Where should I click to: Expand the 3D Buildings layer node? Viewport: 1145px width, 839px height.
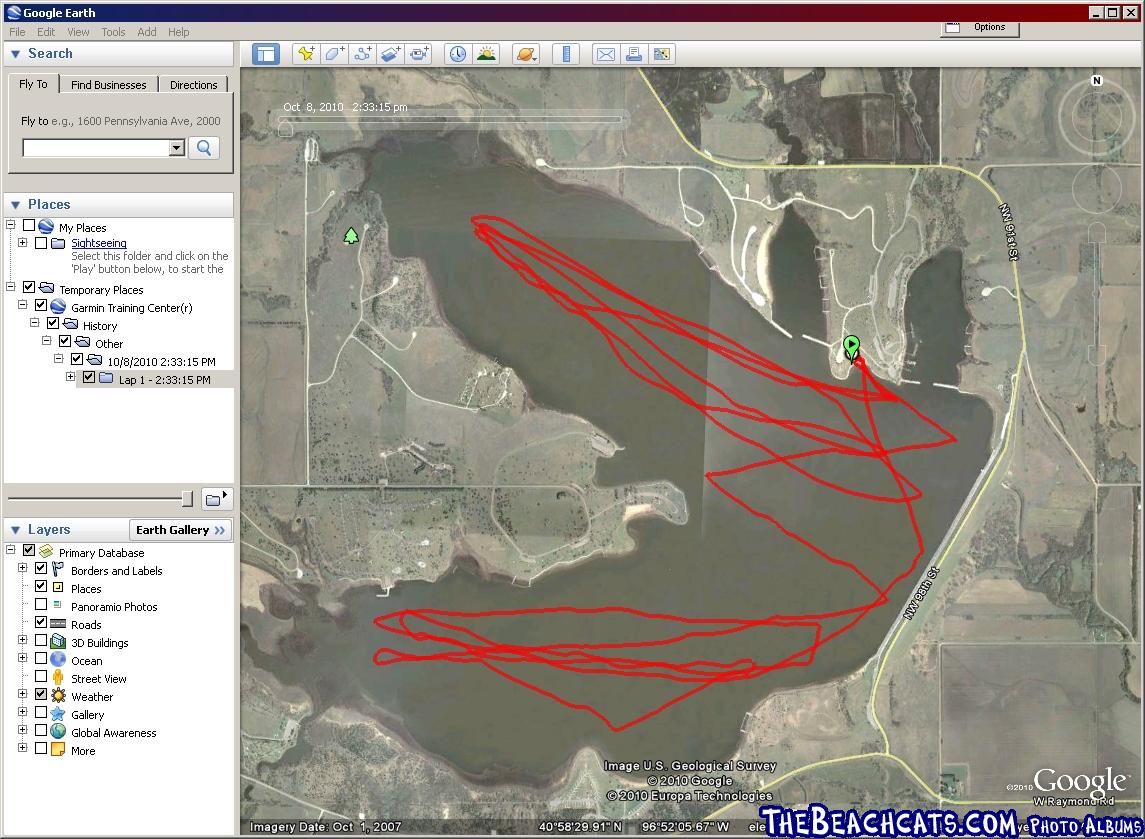(23, 640)
